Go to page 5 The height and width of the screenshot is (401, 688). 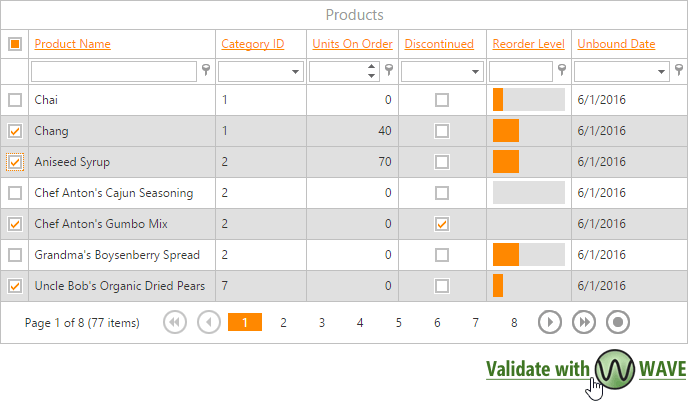[398, 322]
